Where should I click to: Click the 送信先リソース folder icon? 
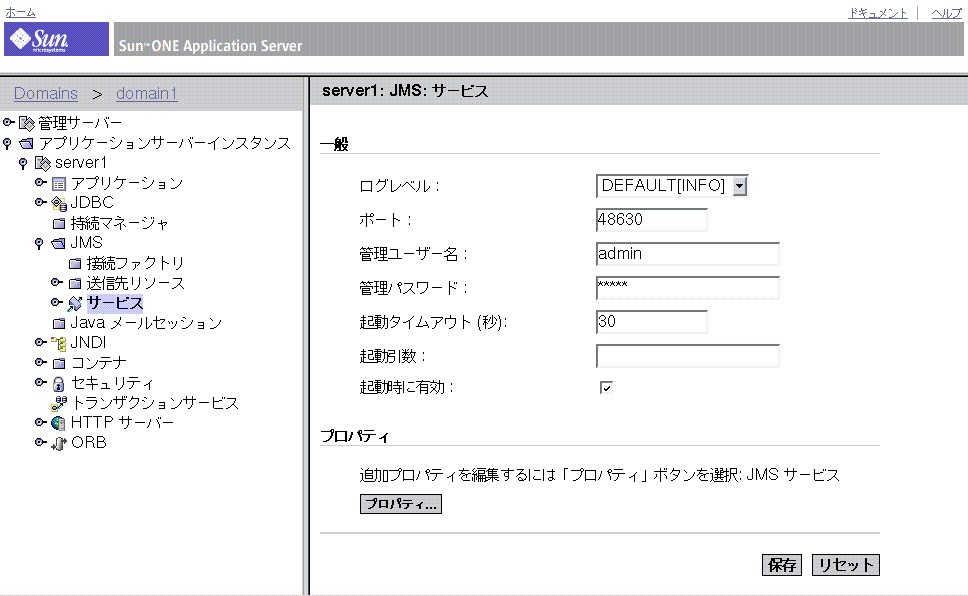(x=75, y=283)
